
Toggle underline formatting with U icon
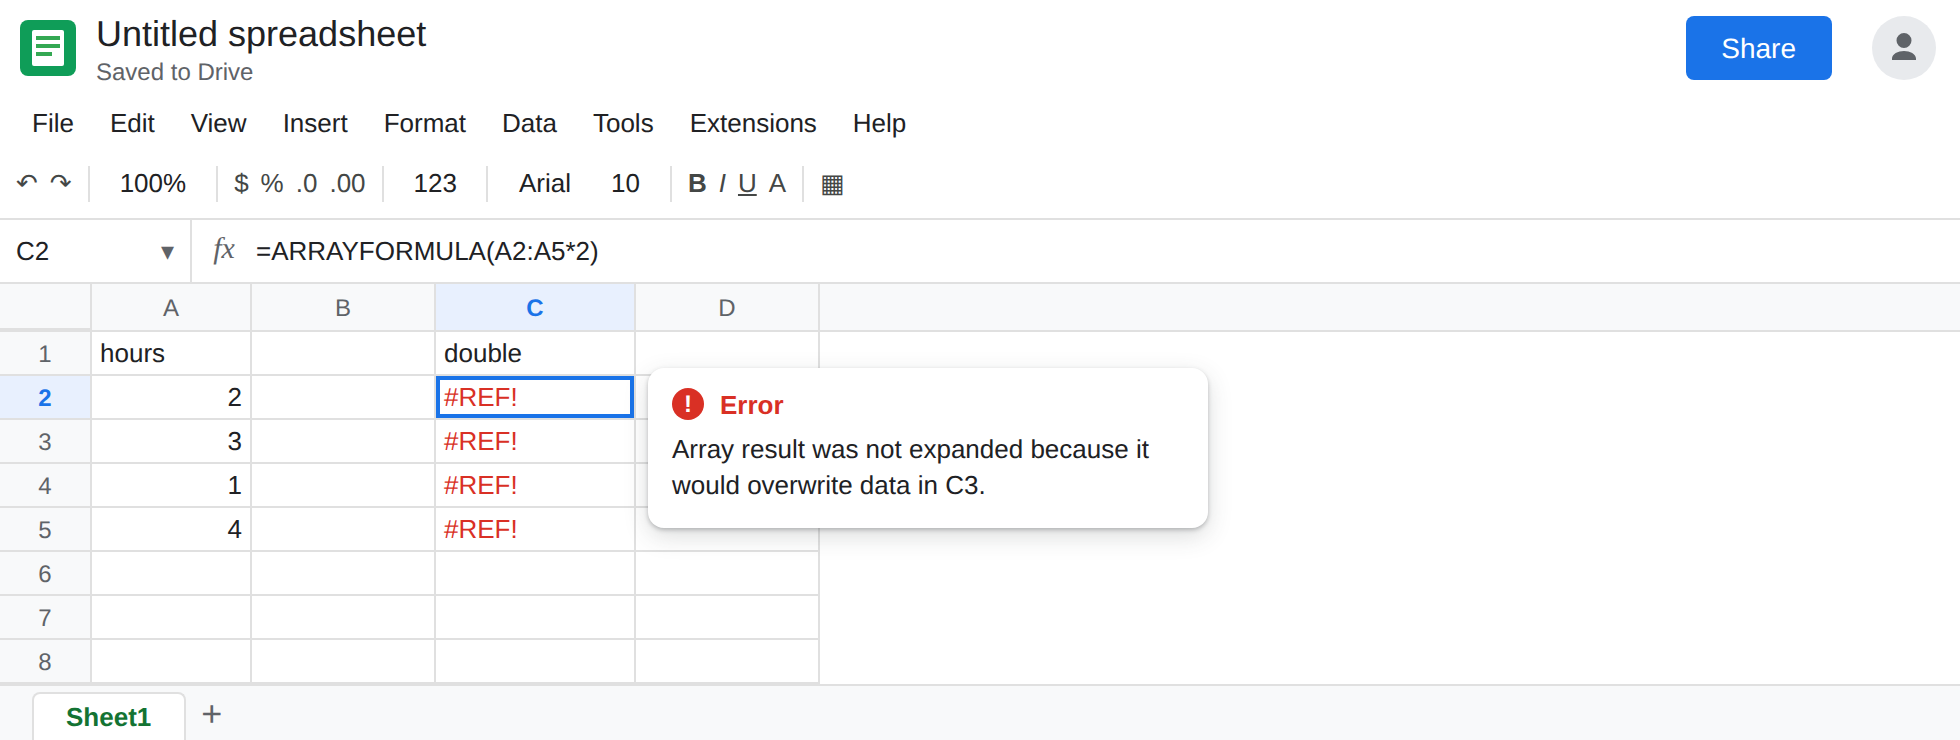coord(747,184)
